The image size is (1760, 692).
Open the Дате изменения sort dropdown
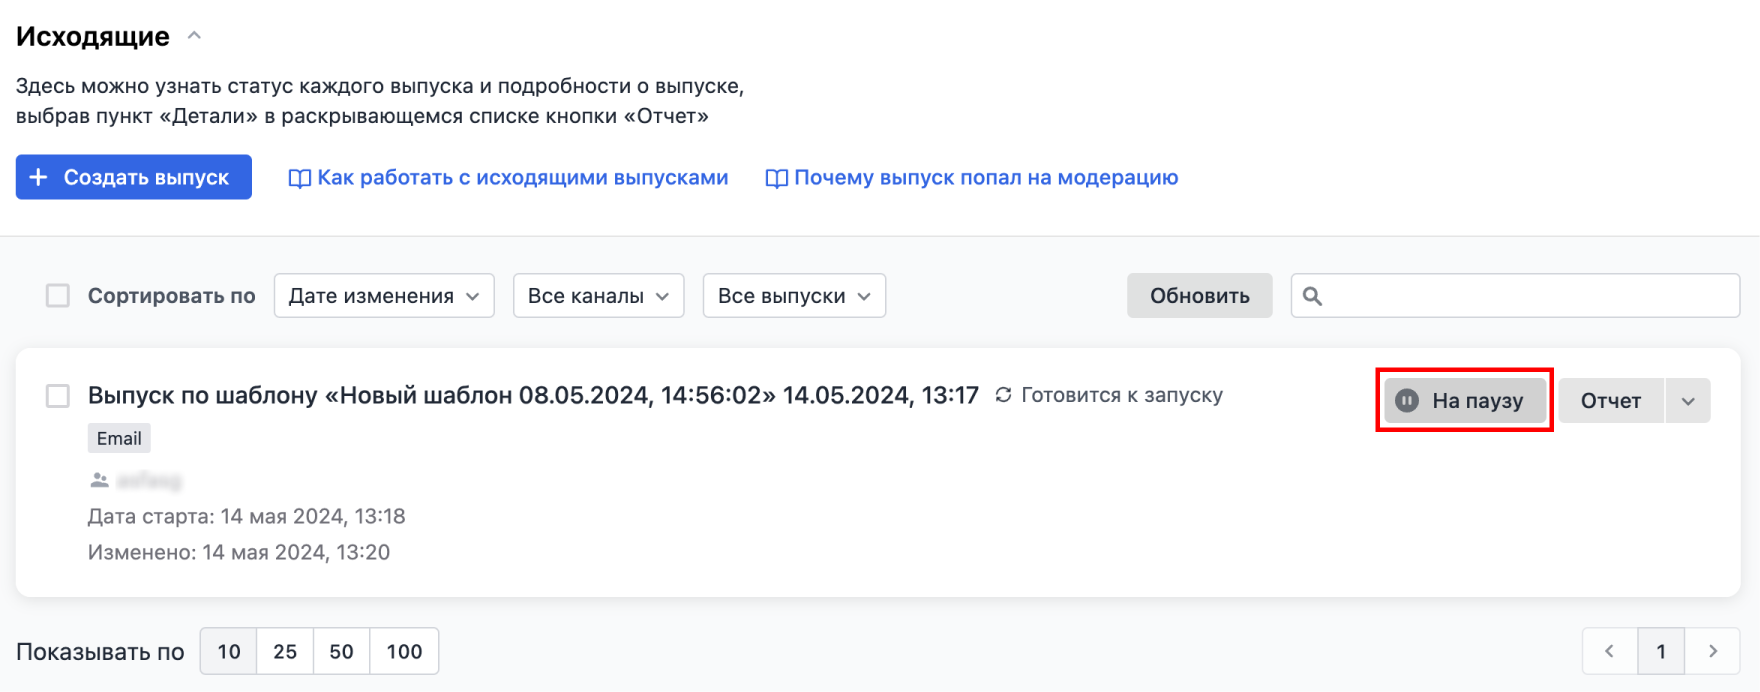(x=384, y=296)
